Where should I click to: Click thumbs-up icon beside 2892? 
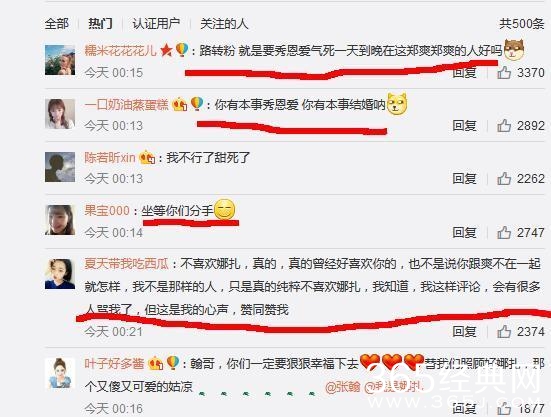tap(504, 125)
